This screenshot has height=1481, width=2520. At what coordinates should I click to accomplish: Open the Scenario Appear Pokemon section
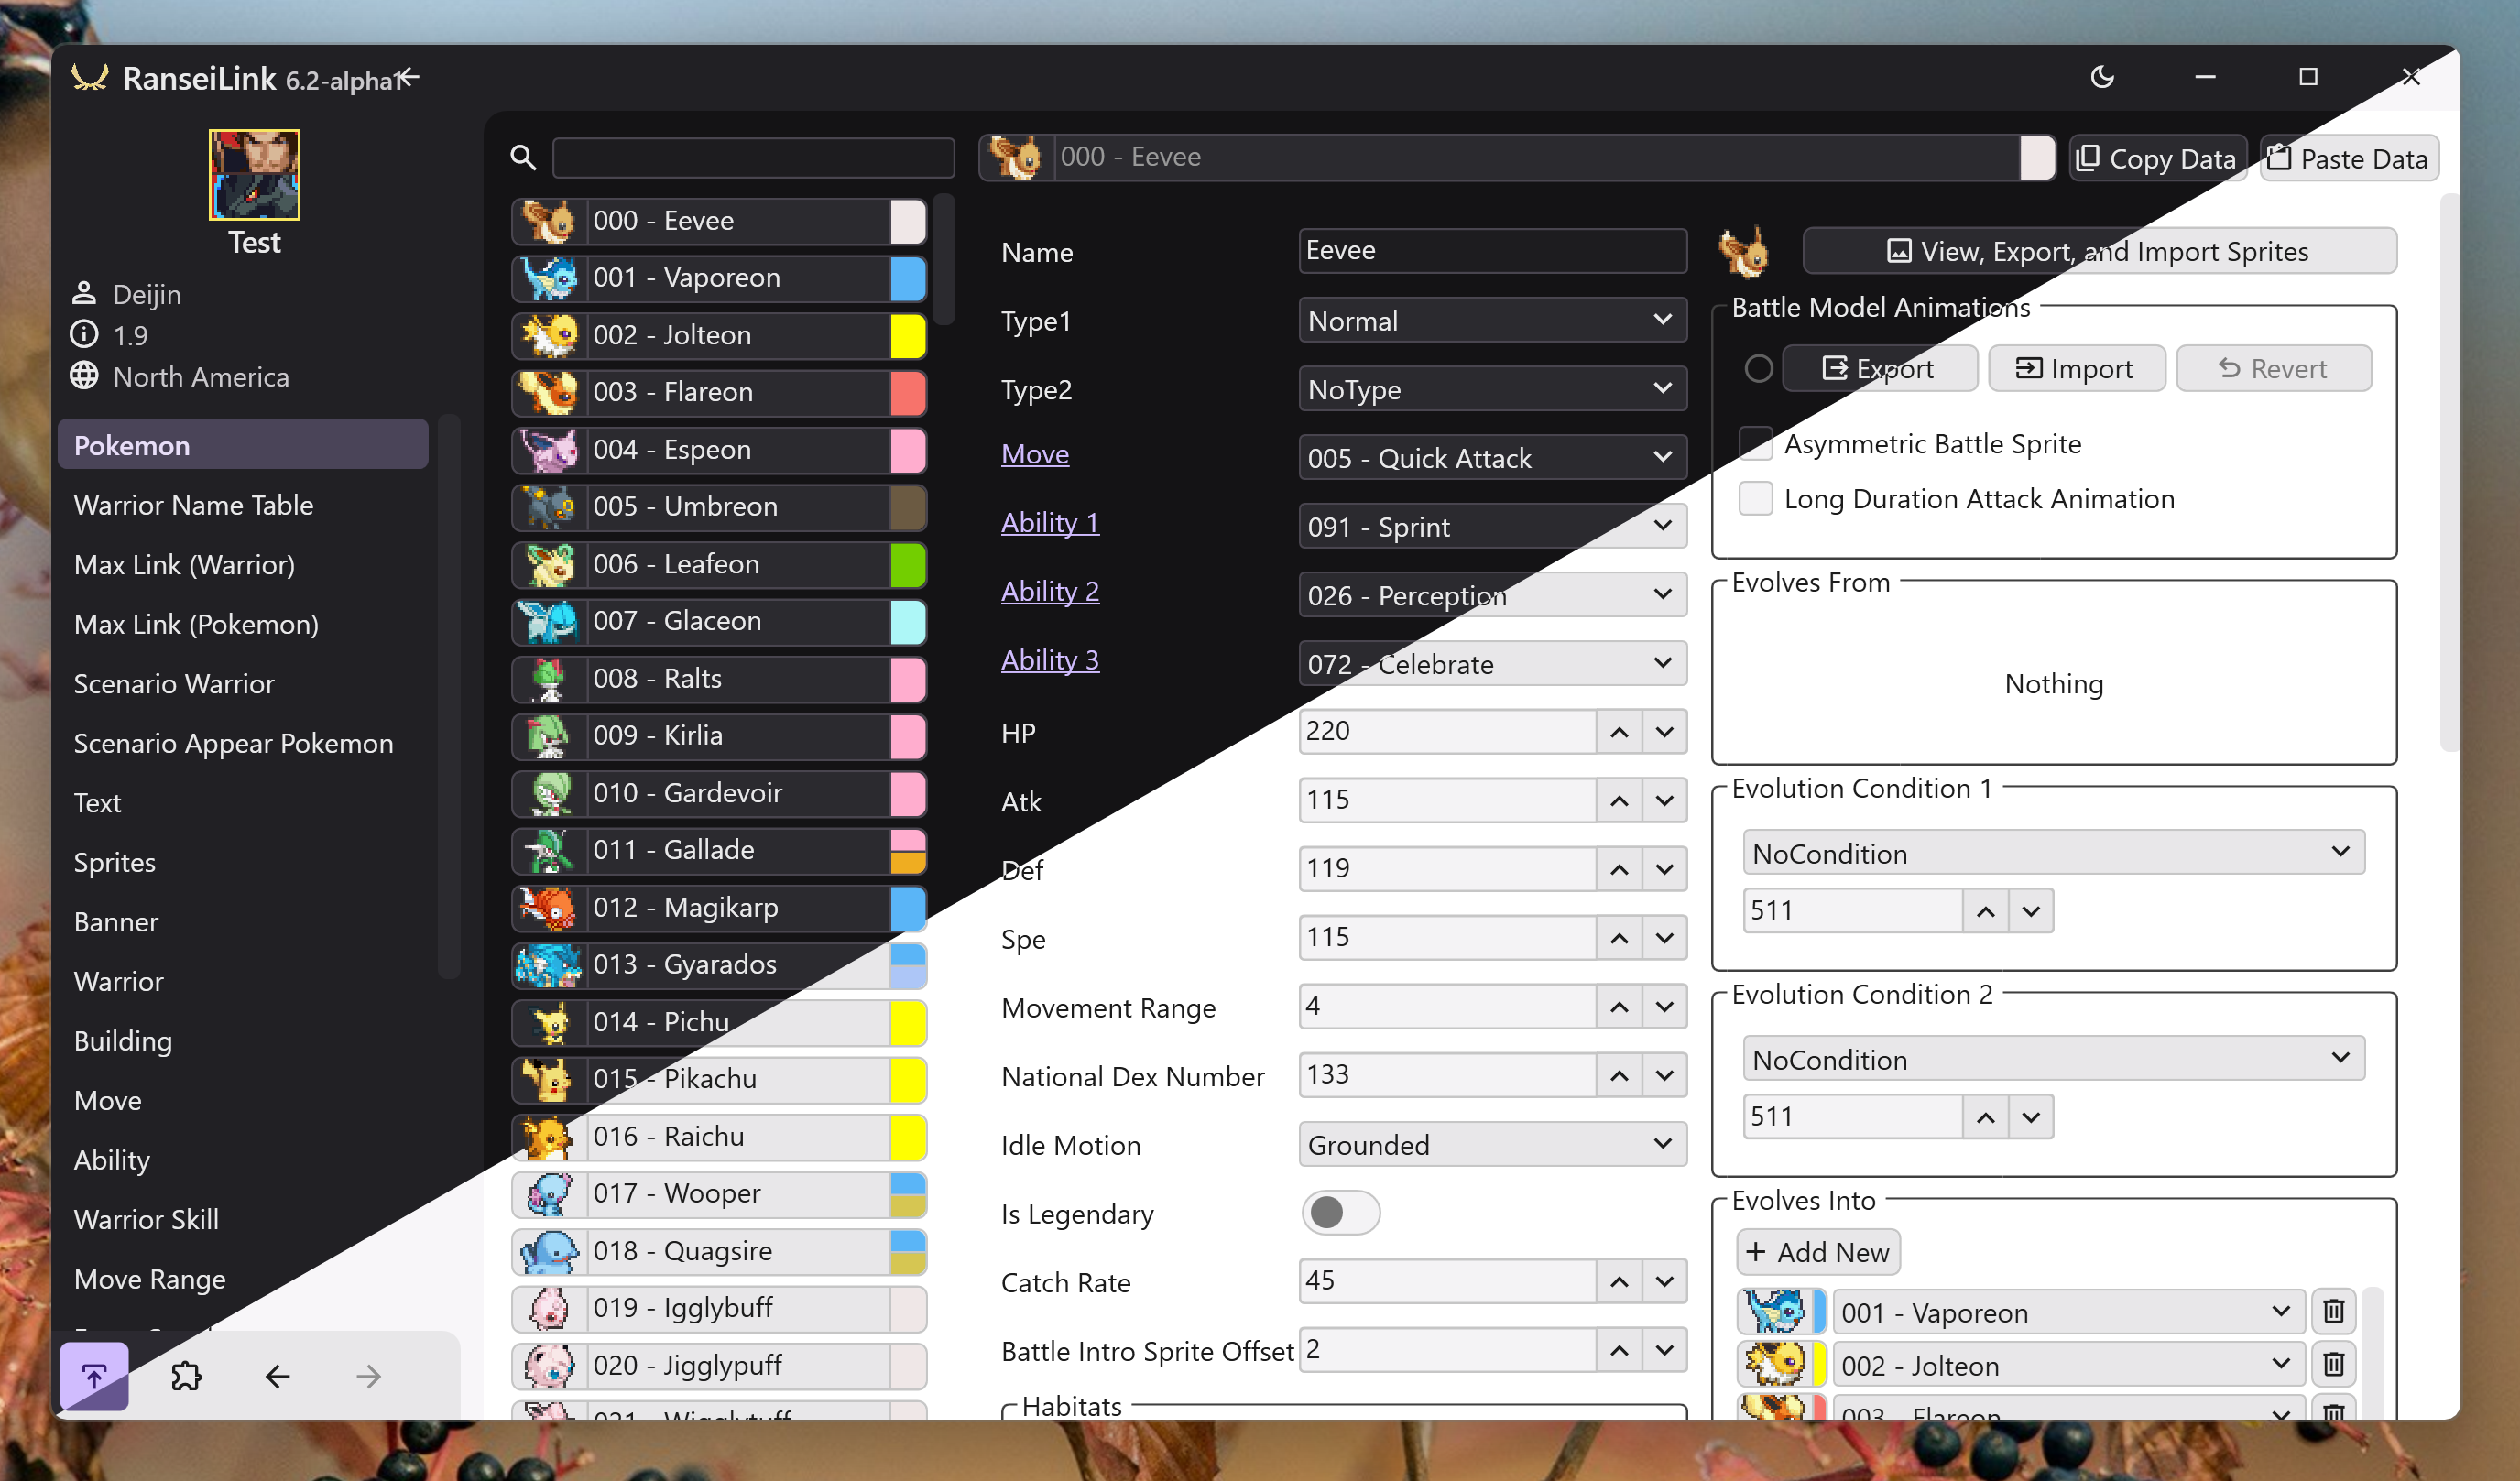[x=233, y=743]
